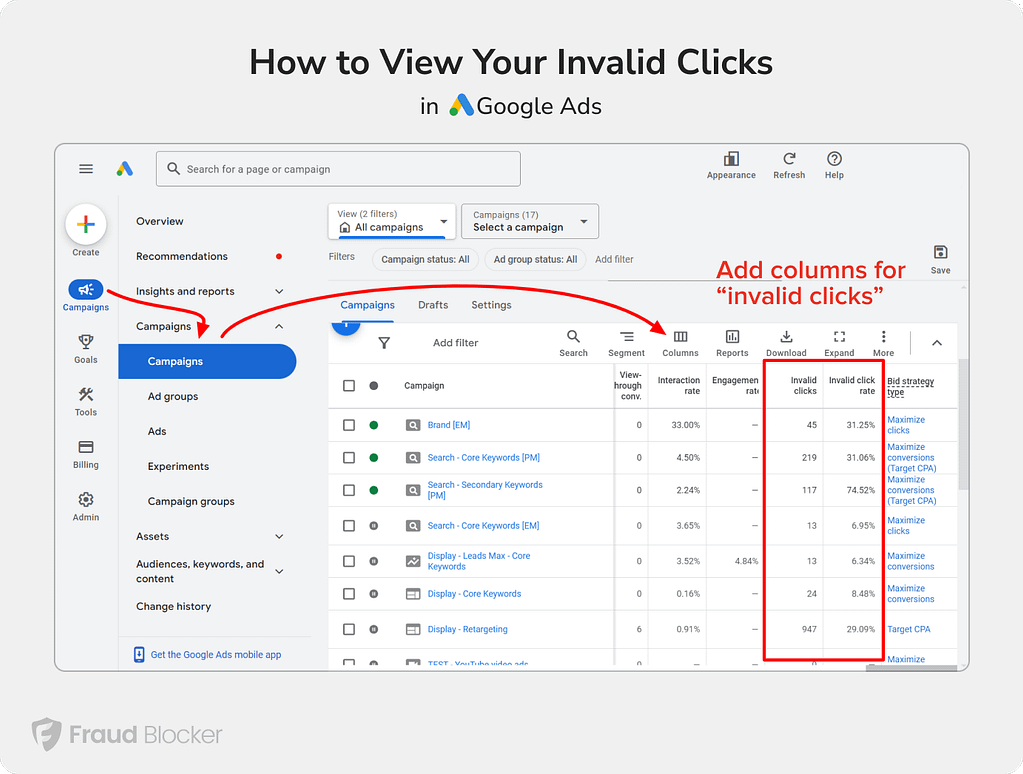Viewport: 1023px width, 774px height.
Task: Select the Brand [EM] campaign checkbox
Action: pos(349,425)
